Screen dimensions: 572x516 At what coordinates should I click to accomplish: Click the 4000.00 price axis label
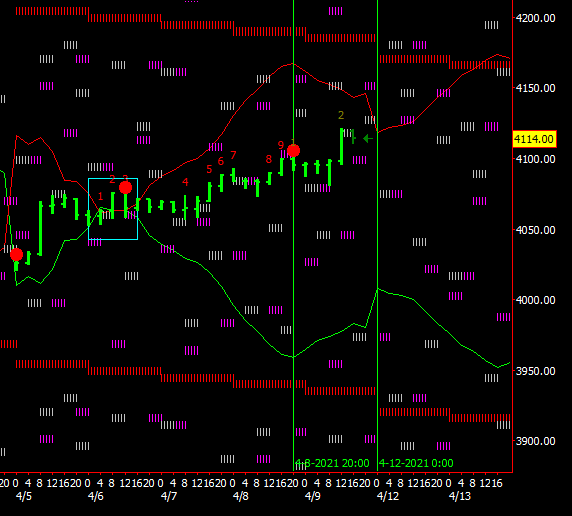pos(536,300)
